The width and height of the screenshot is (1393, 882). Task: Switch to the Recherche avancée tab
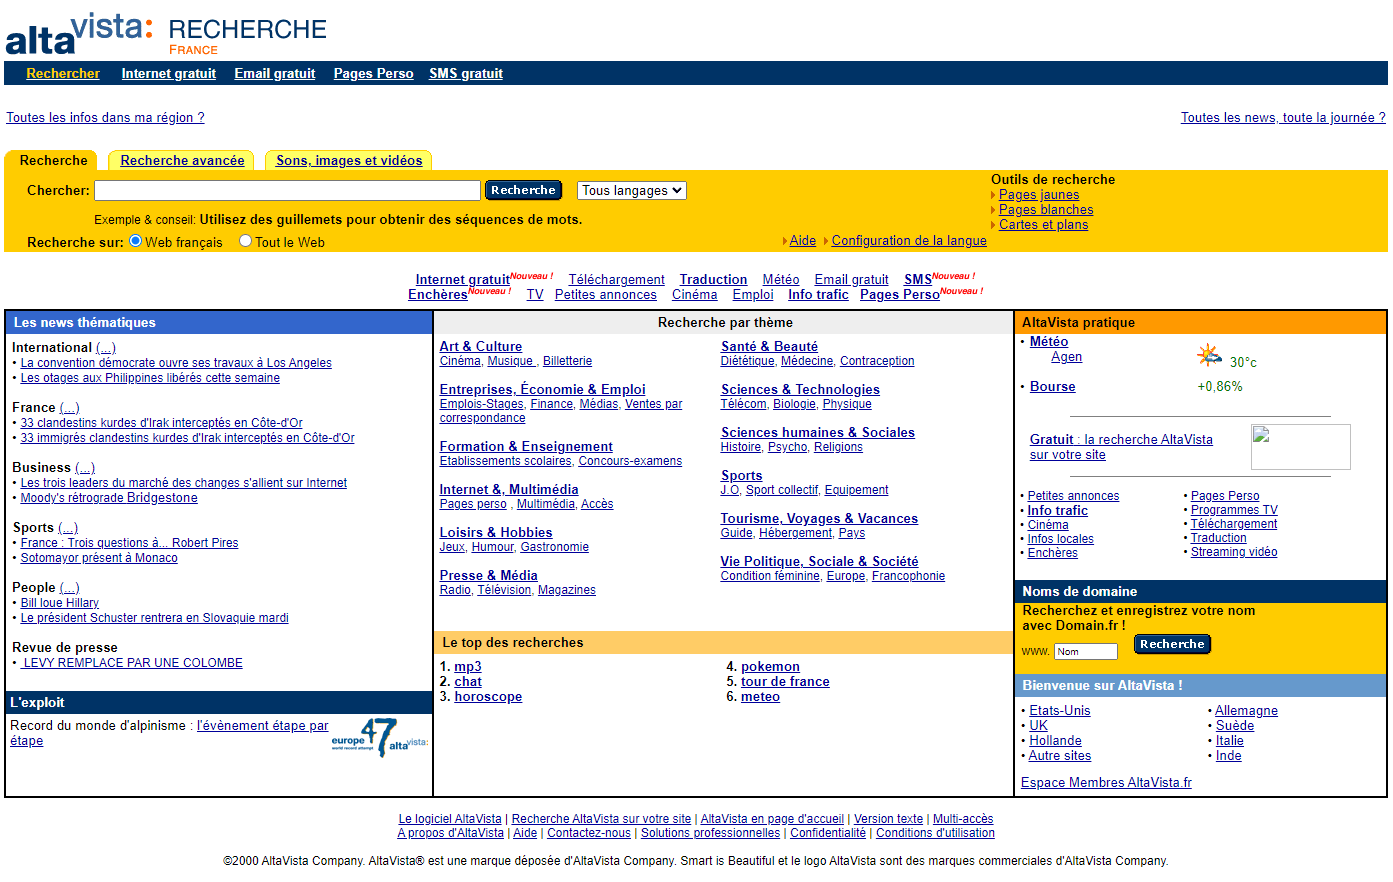[x=182, y=160]
